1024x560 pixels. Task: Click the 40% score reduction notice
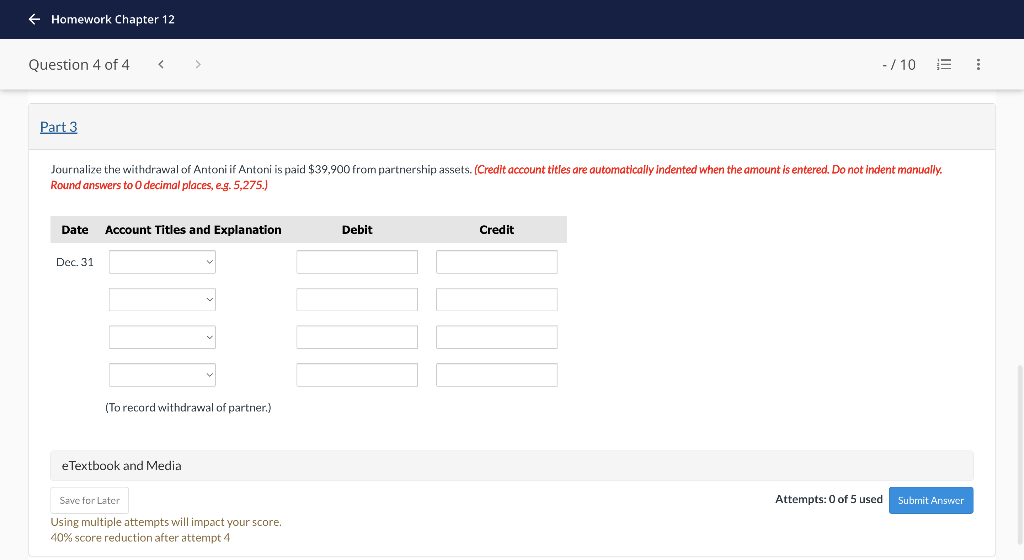[140, 538]
